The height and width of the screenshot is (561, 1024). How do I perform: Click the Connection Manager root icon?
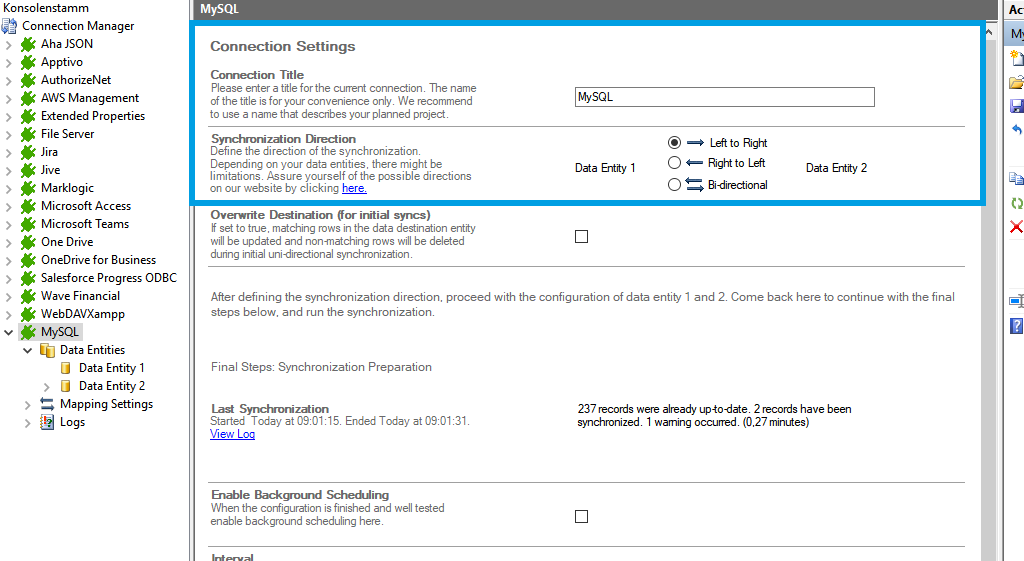(10, 26)
